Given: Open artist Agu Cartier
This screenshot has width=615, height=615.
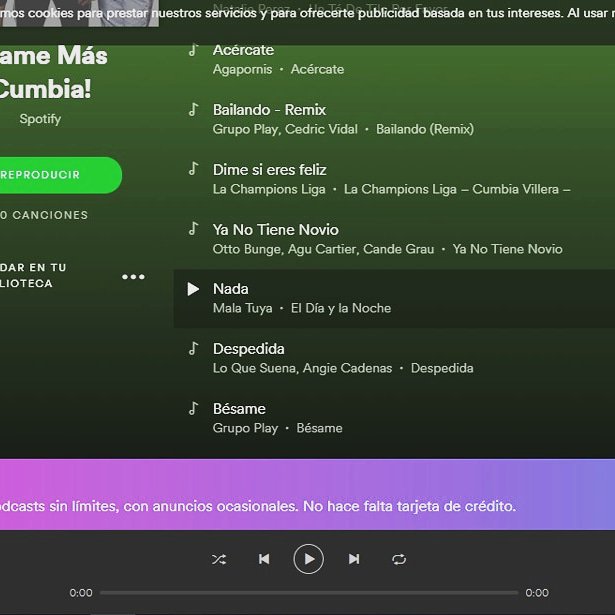Looking at the screenshot, I should [322, 249].
